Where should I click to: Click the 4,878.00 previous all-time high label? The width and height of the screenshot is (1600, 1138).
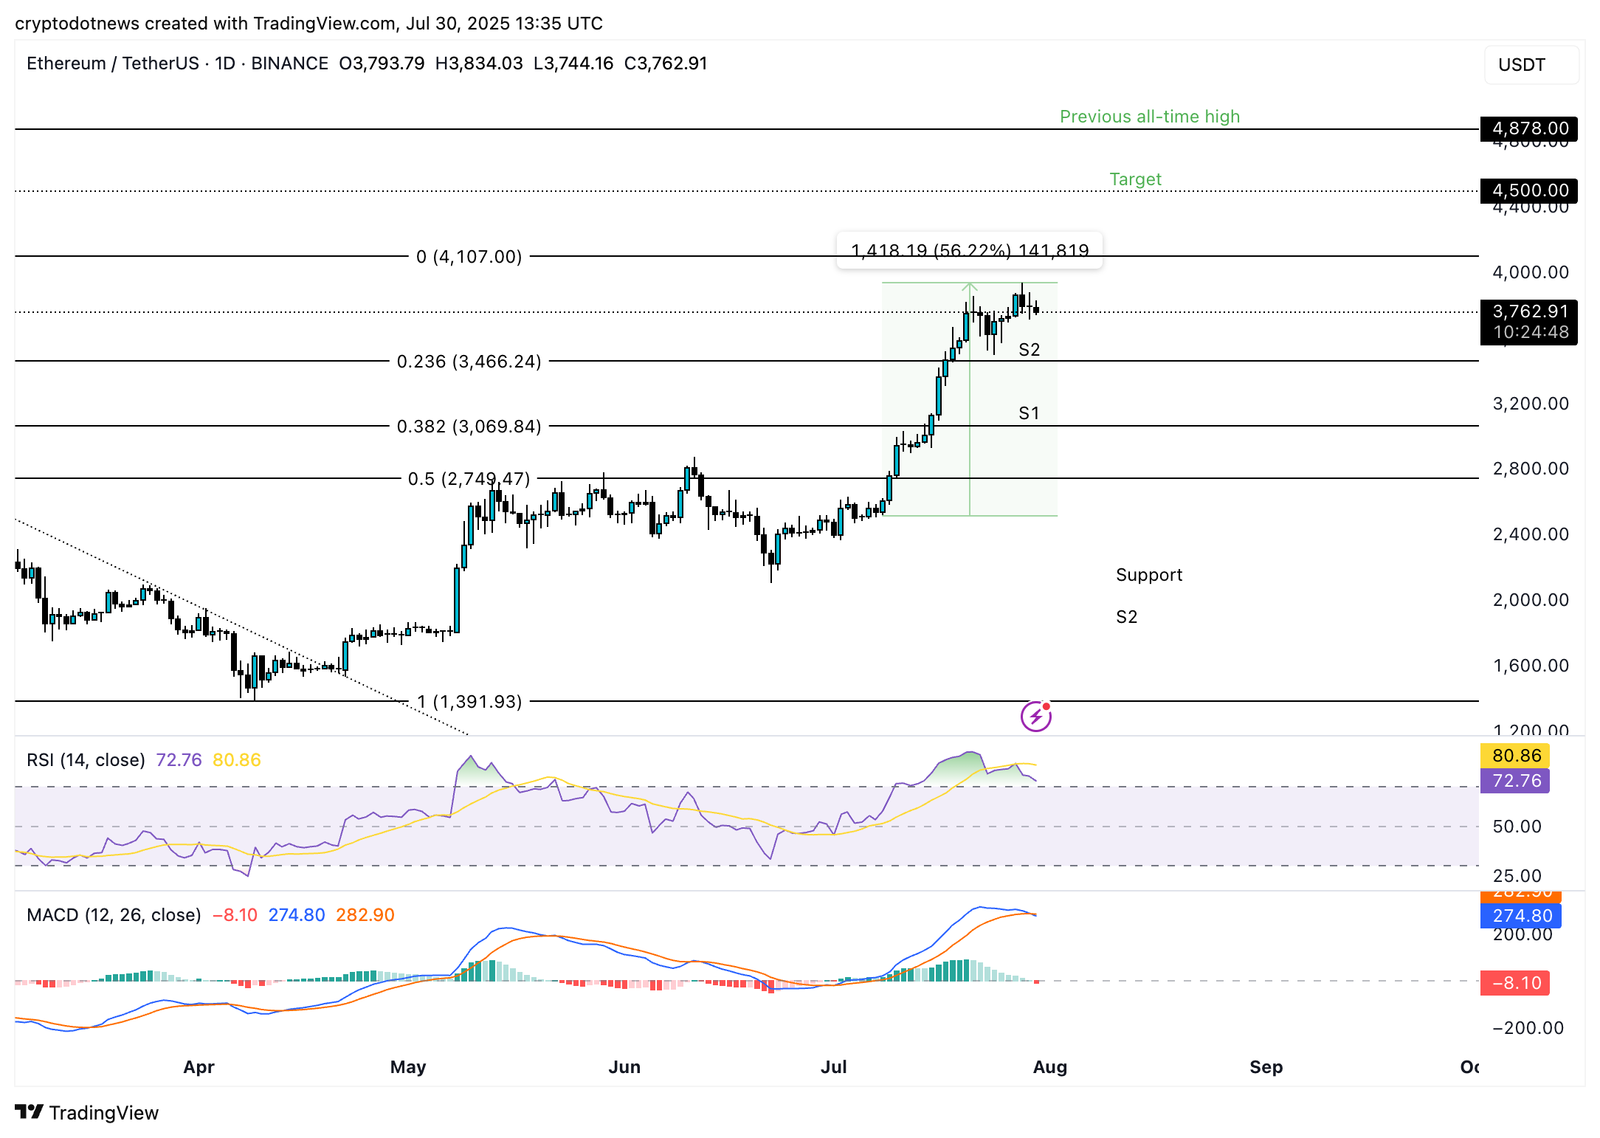tap(1528, 128)
